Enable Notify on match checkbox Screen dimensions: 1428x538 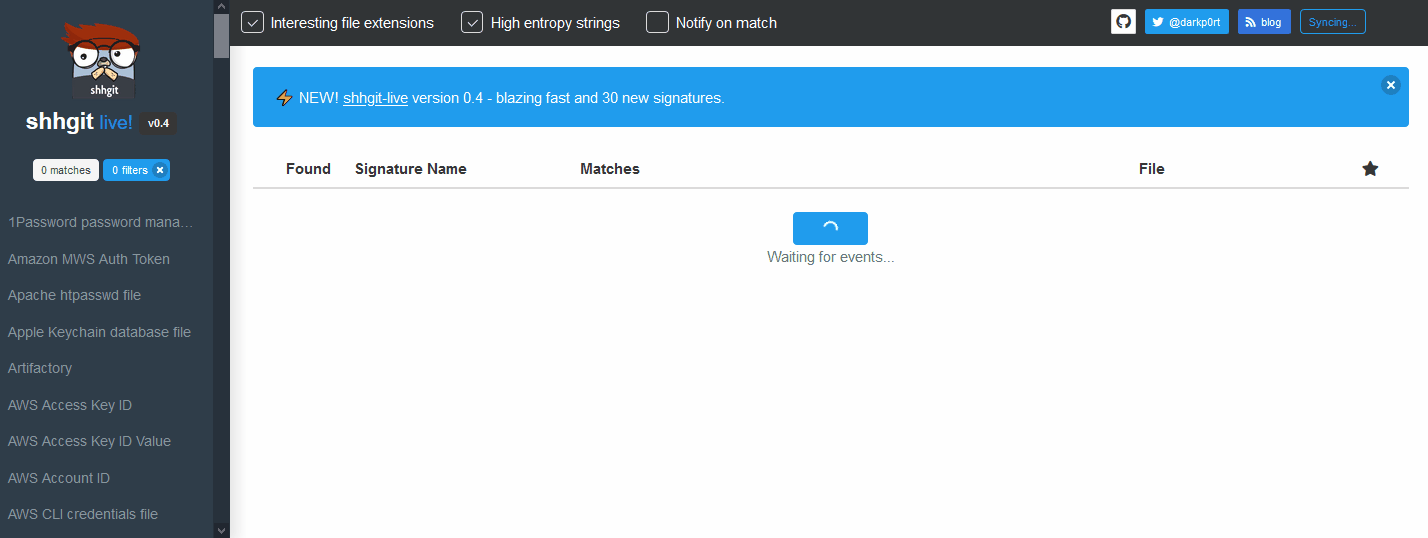pyautogui.click(x=657, y=22)
